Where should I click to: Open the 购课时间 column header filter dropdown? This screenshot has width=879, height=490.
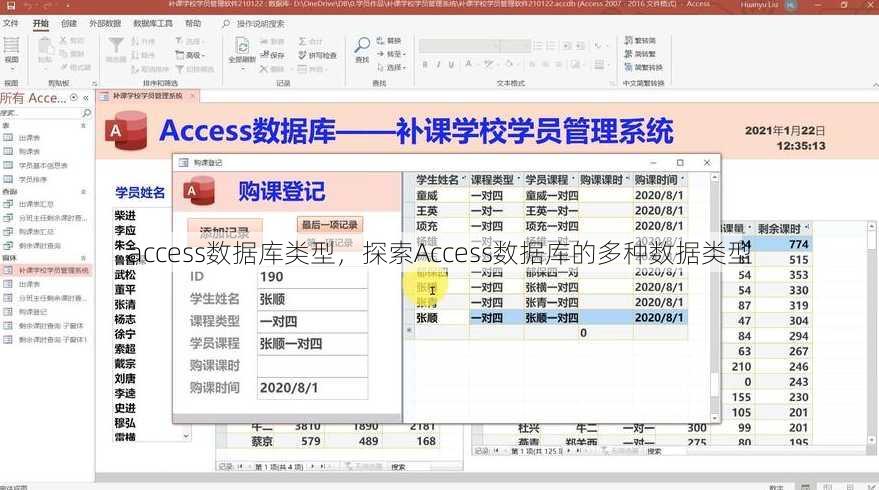pyautogui.click(x=682, y=179)
